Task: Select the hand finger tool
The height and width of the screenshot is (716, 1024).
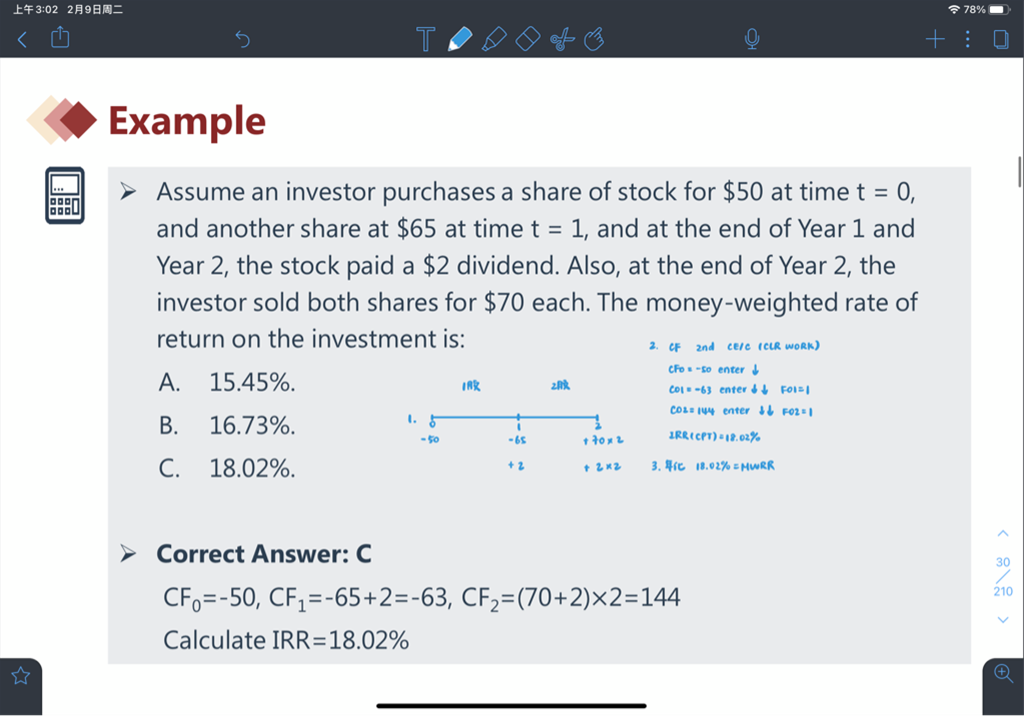Action: pos(594,39)
